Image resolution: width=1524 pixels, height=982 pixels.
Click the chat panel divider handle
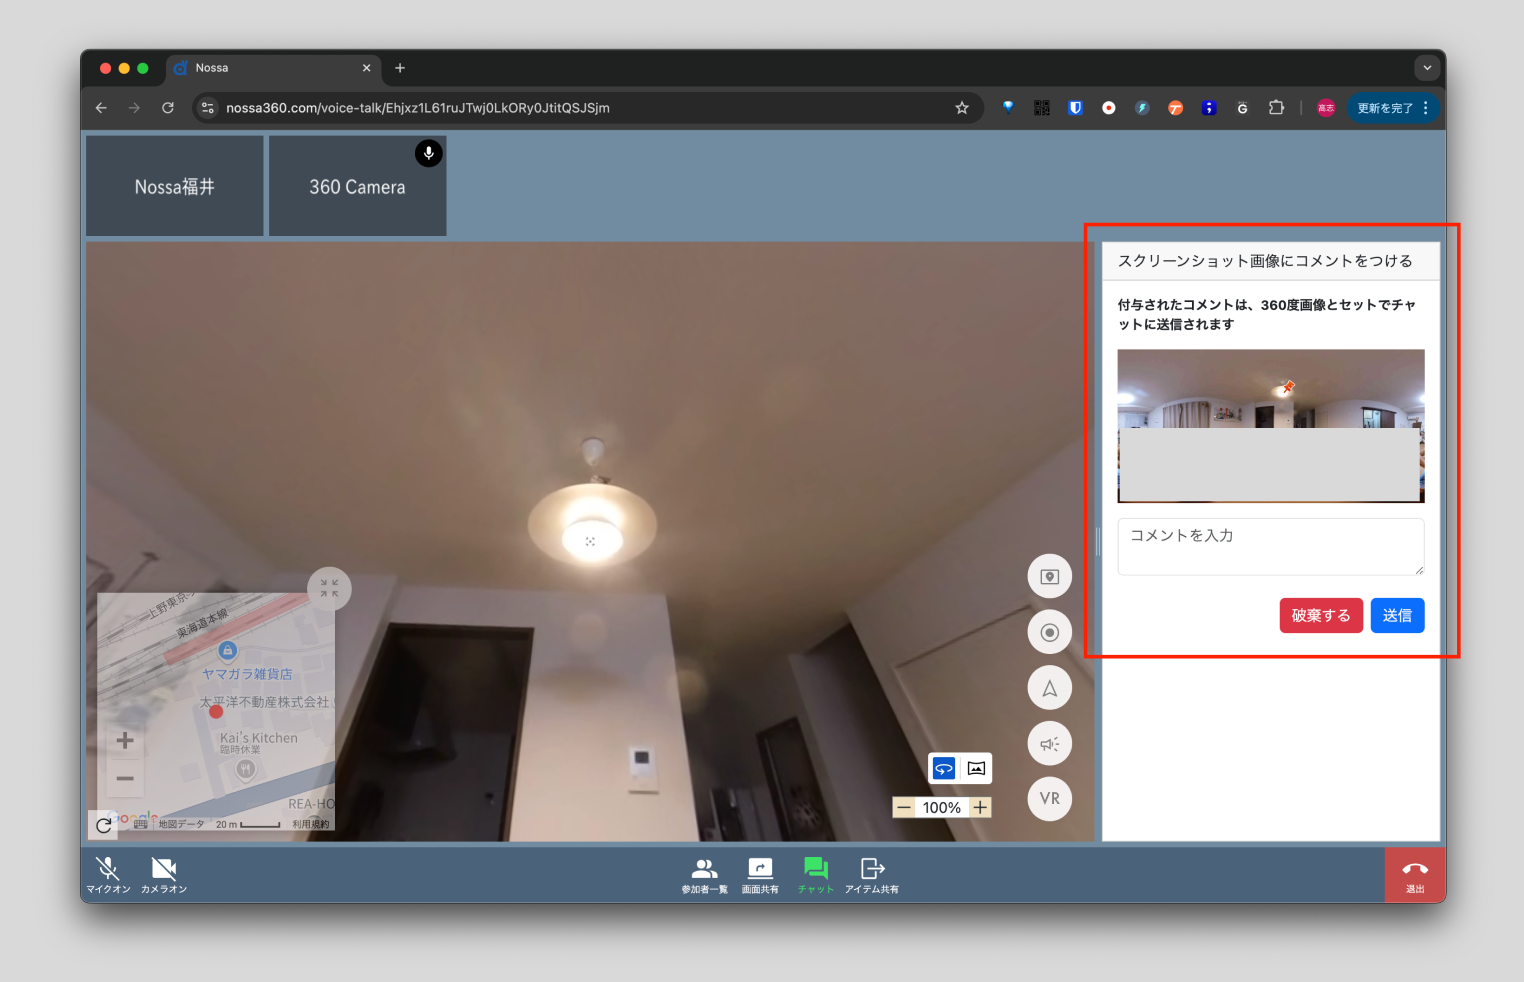(1097, 541)
